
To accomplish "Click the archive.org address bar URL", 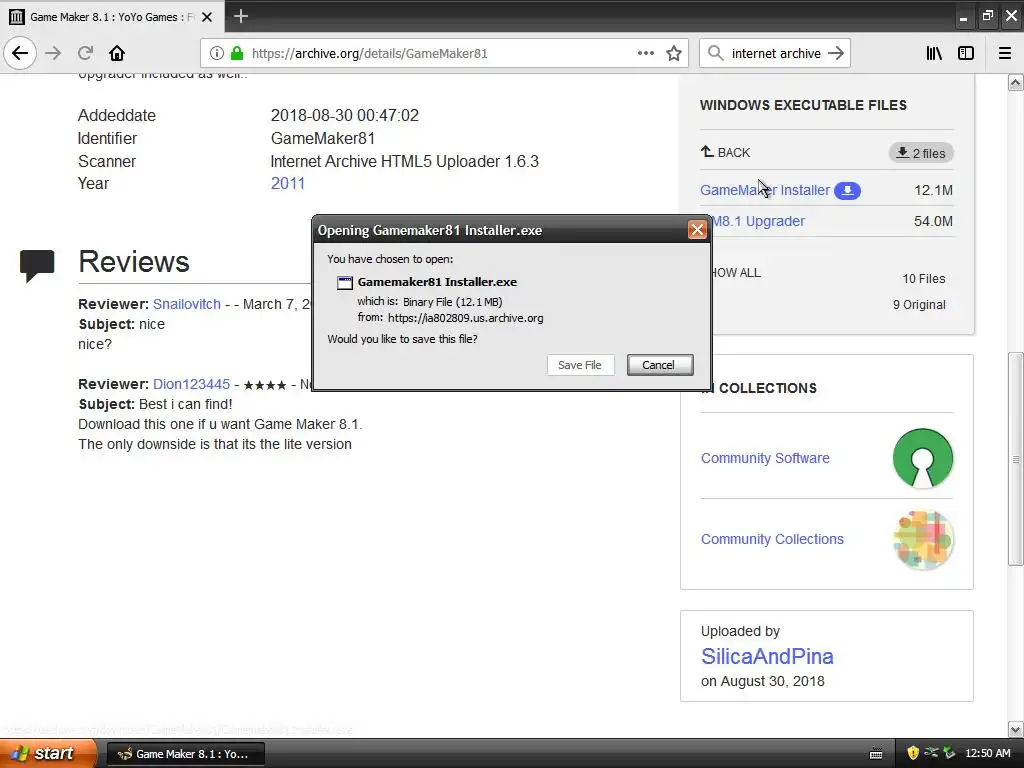I will coord(370,54).
